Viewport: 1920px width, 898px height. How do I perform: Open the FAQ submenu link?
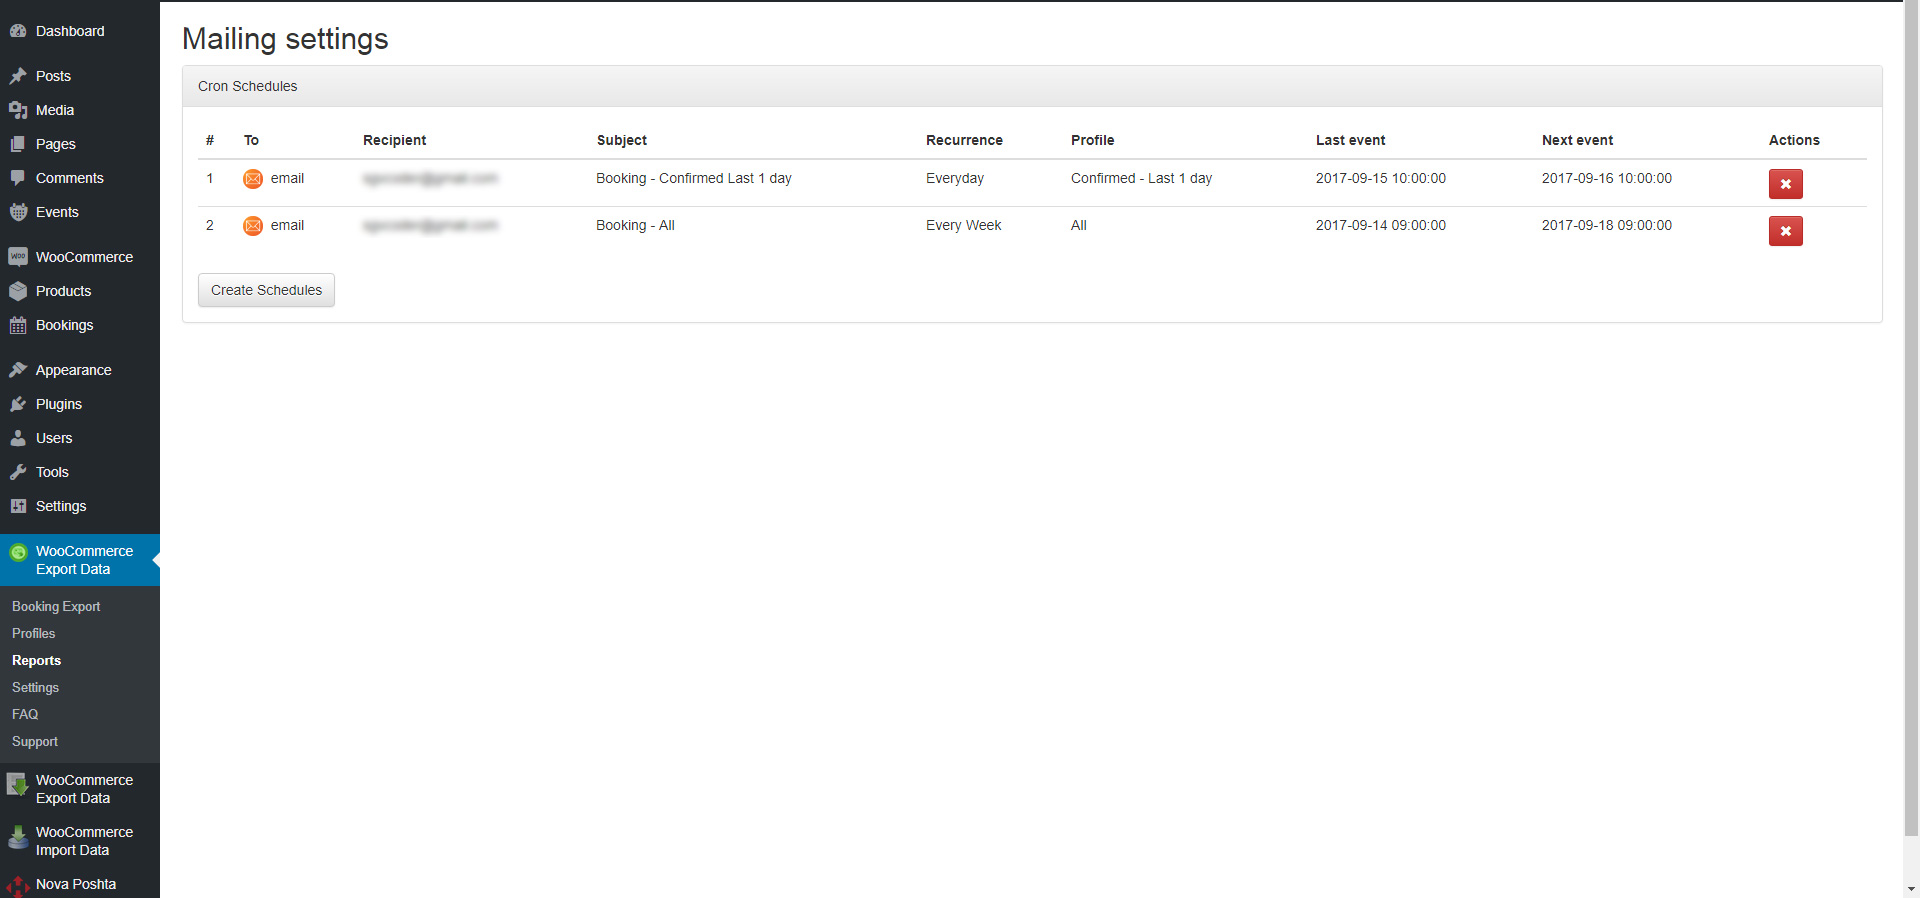(x=25, y=714)
